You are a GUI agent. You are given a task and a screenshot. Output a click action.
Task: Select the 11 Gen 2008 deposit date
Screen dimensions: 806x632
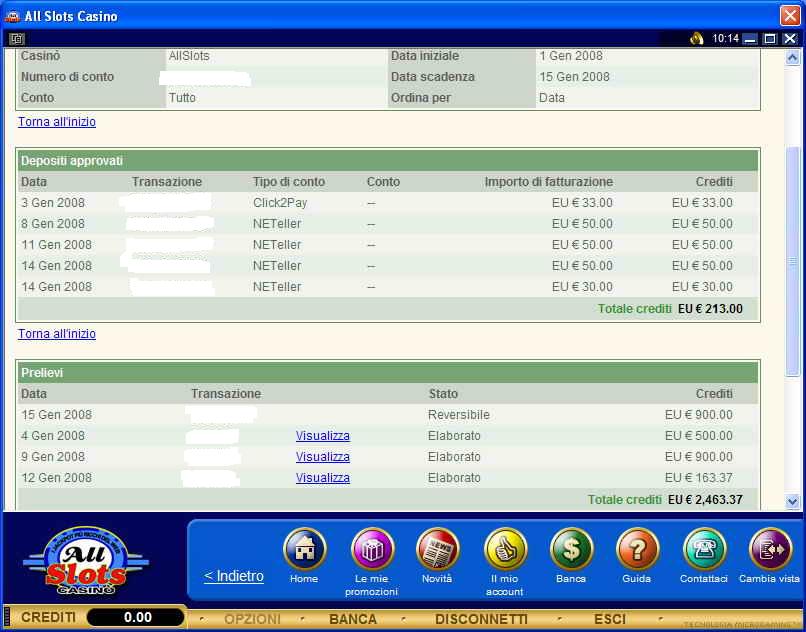coord(57,245)
